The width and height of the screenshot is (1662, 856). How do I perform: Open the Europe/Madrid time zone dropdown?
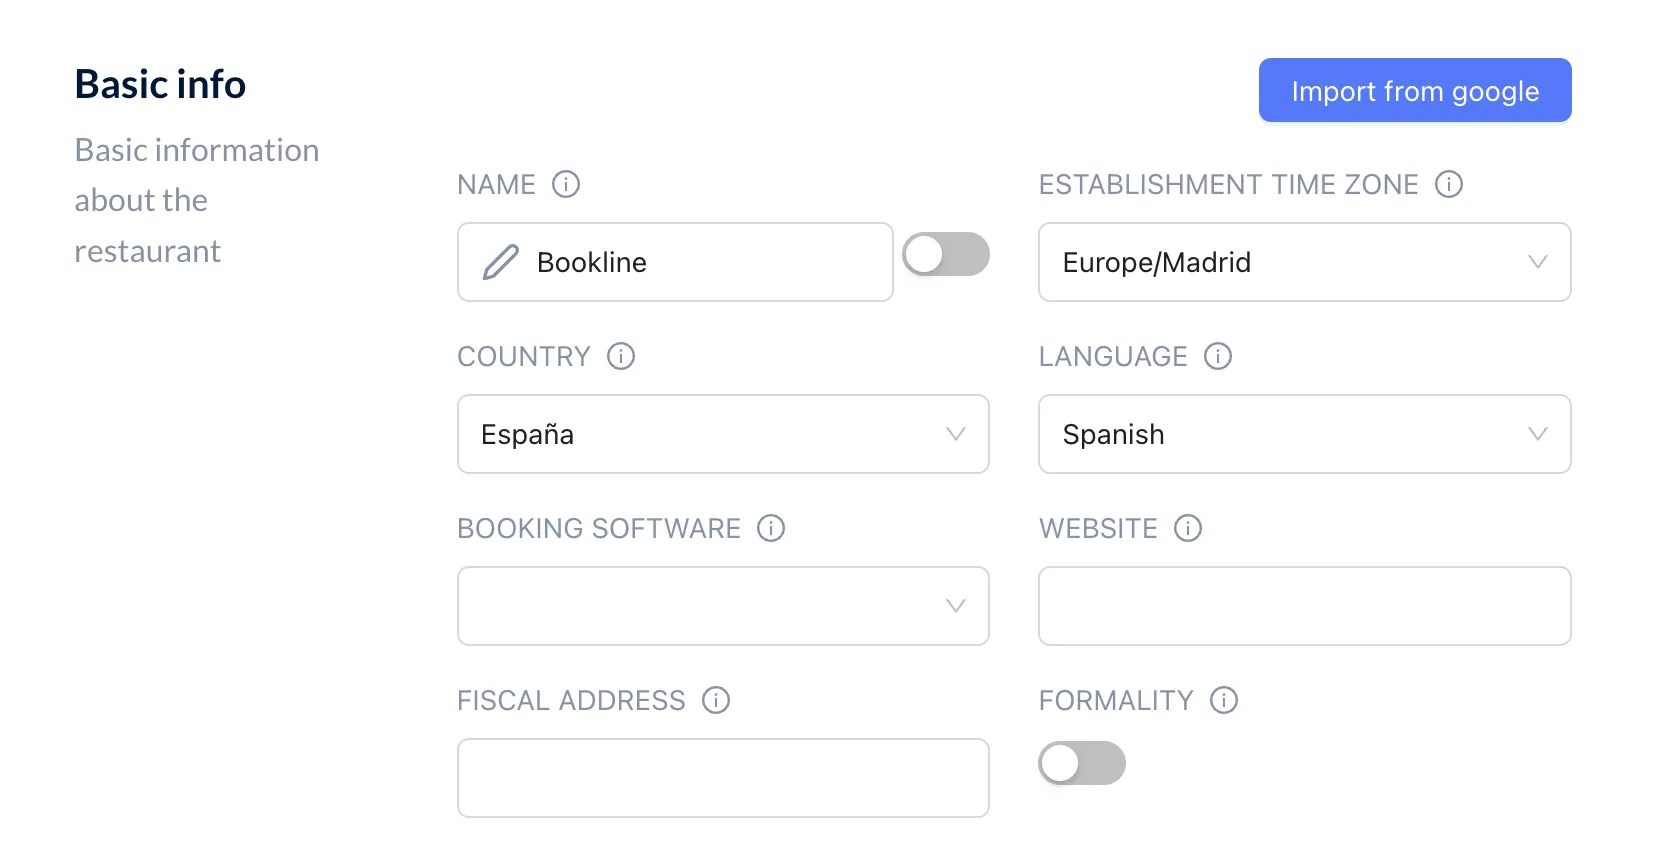1305,262
